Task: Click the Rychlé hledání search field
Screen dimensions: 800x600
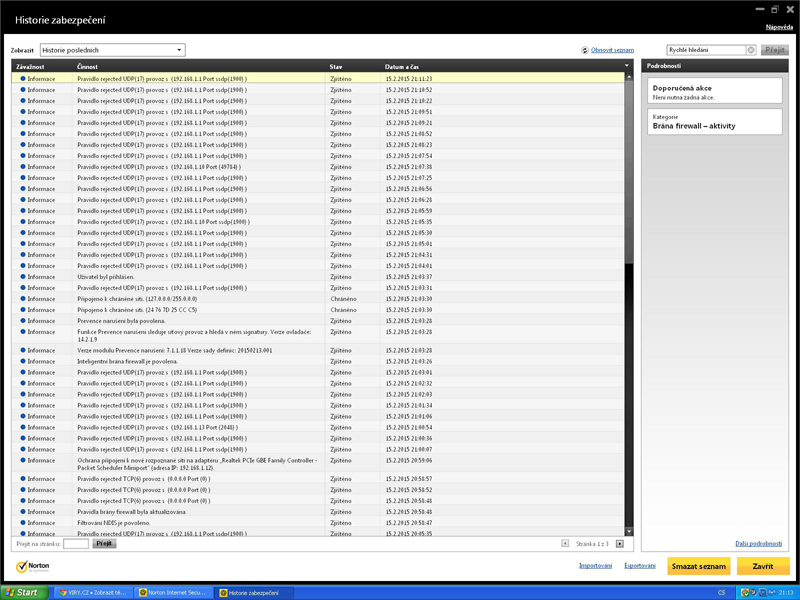Action: coord(706,50)
